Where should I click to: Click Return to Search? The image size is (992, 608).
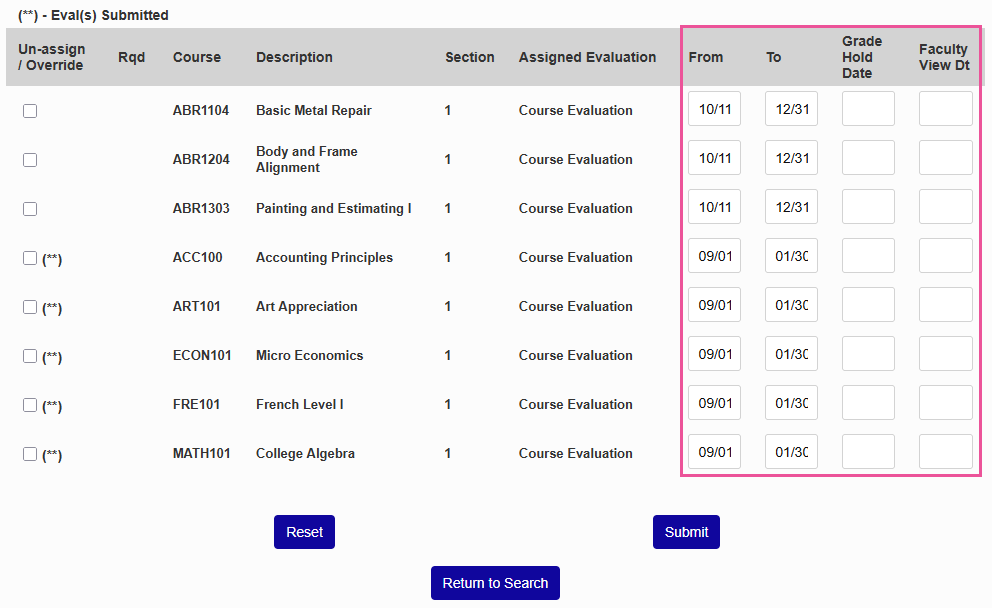[495, 583]
